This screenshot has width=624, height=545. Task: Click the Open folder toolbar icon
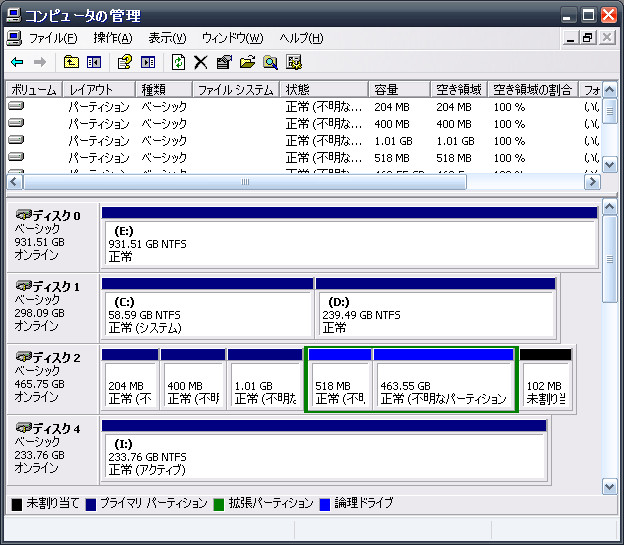coord(247,62)
